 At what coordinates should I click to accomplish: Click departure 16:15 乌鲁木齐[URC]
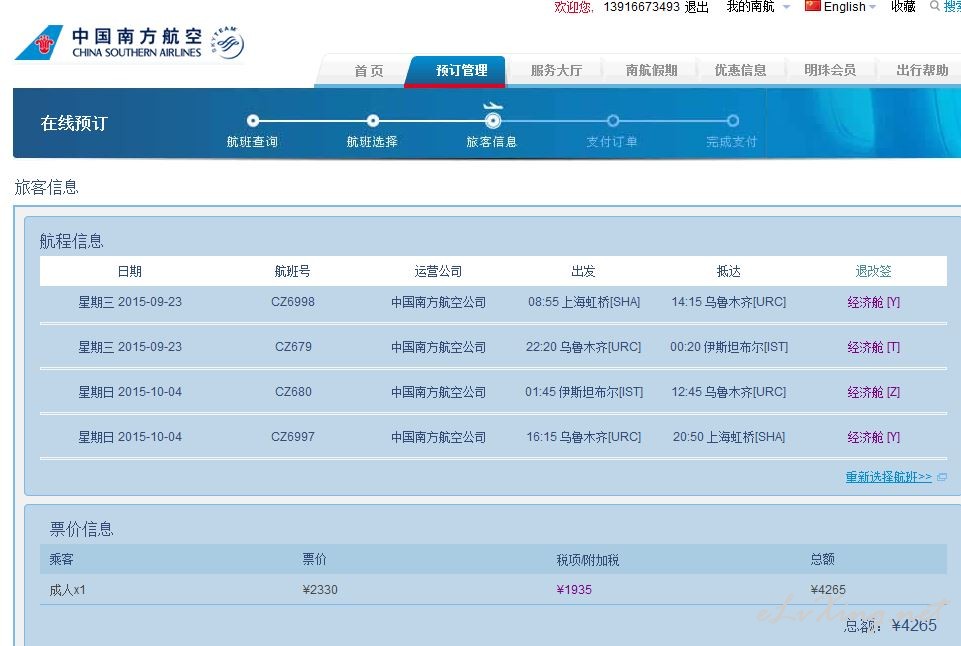pyautogui.click(x=583, y=438)
